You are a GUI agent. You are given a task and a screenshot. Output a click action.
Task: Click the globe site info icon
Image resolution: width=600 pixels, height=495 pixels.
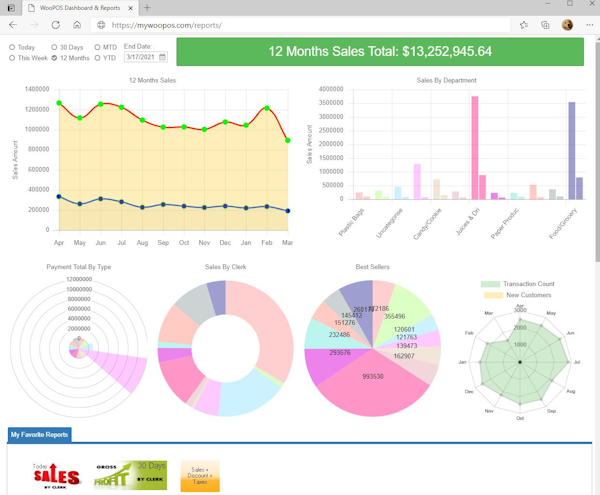pos(101,25)
